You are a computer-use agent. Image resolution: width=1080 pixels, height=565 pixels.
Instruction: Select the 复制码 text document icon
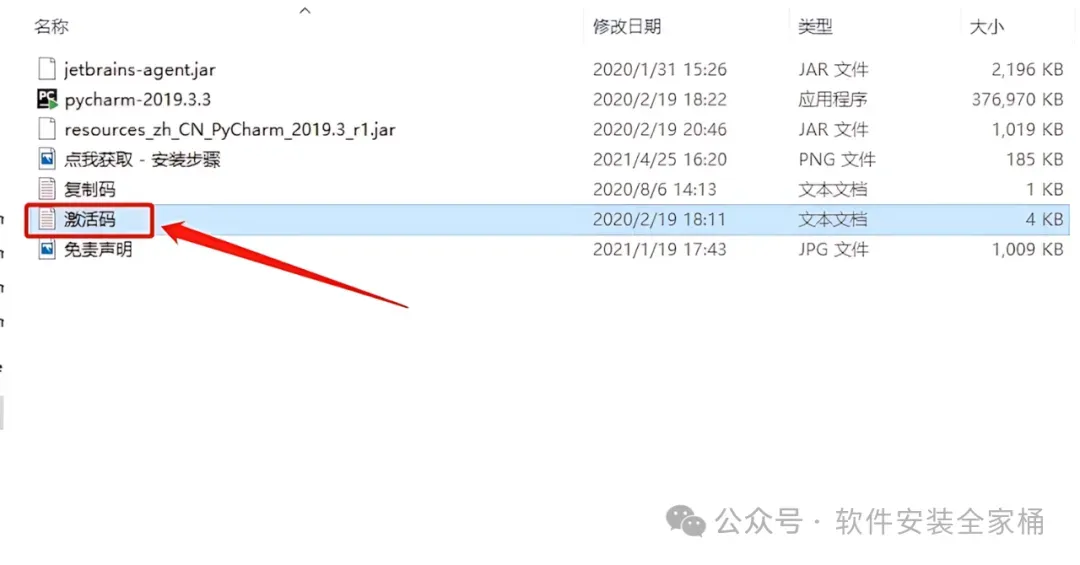(47, 189)
